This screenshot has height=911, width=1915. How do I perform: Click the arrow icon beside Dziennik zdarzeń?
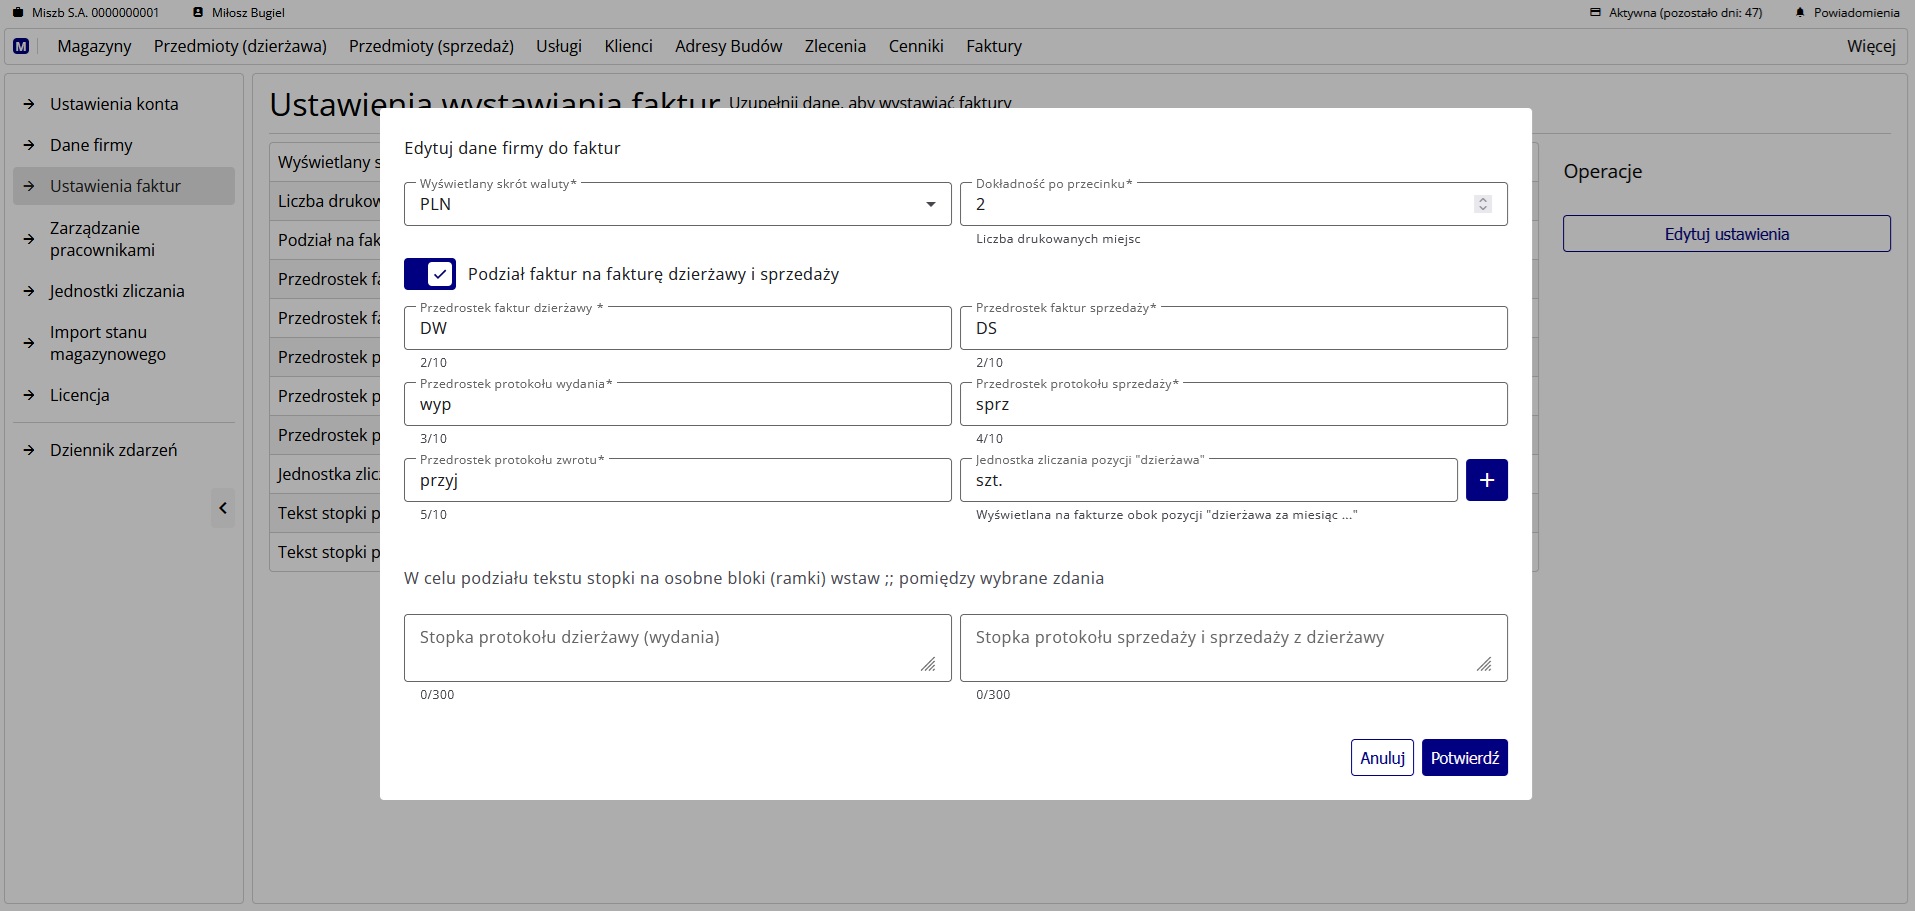coord(29,450)
